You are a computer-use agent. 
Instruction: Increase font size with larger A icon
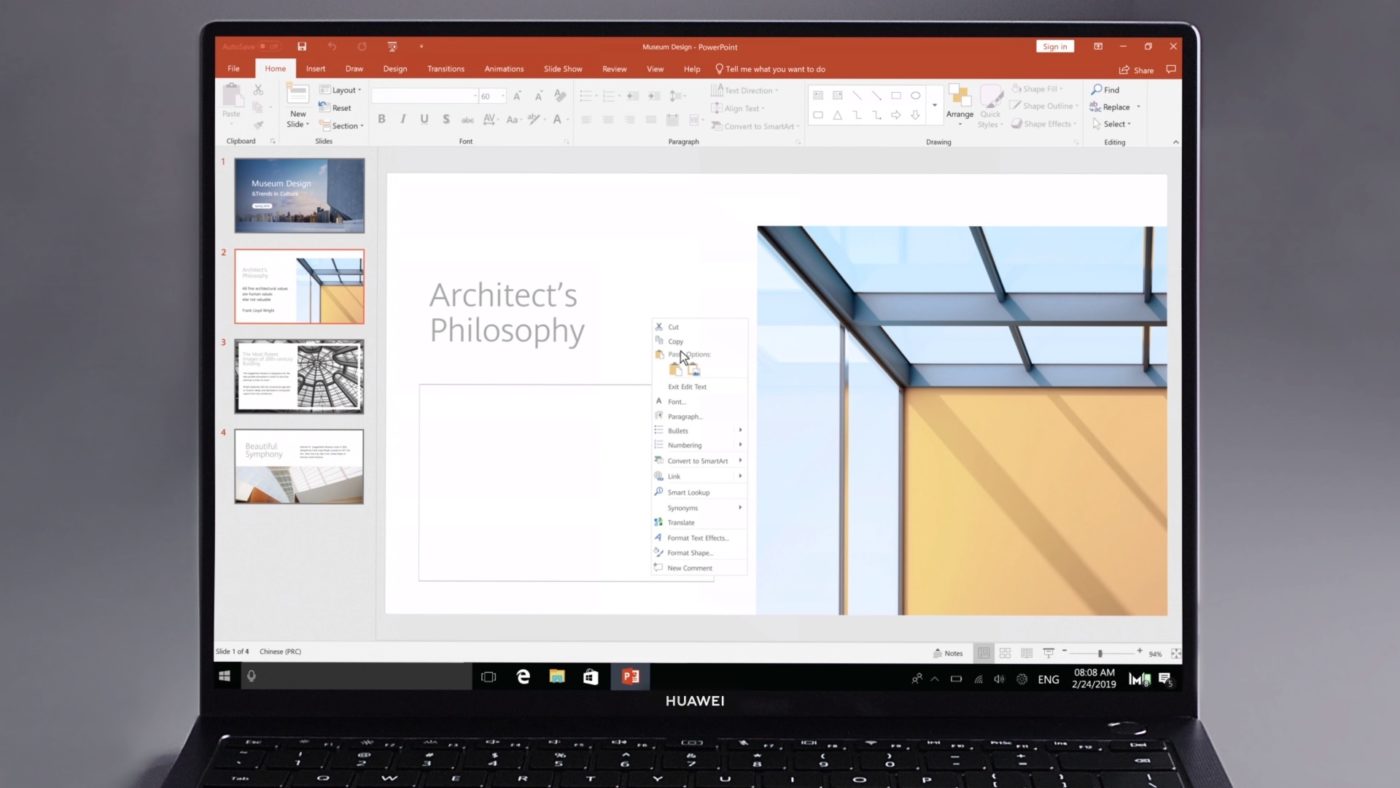click(x=519, y=96)
